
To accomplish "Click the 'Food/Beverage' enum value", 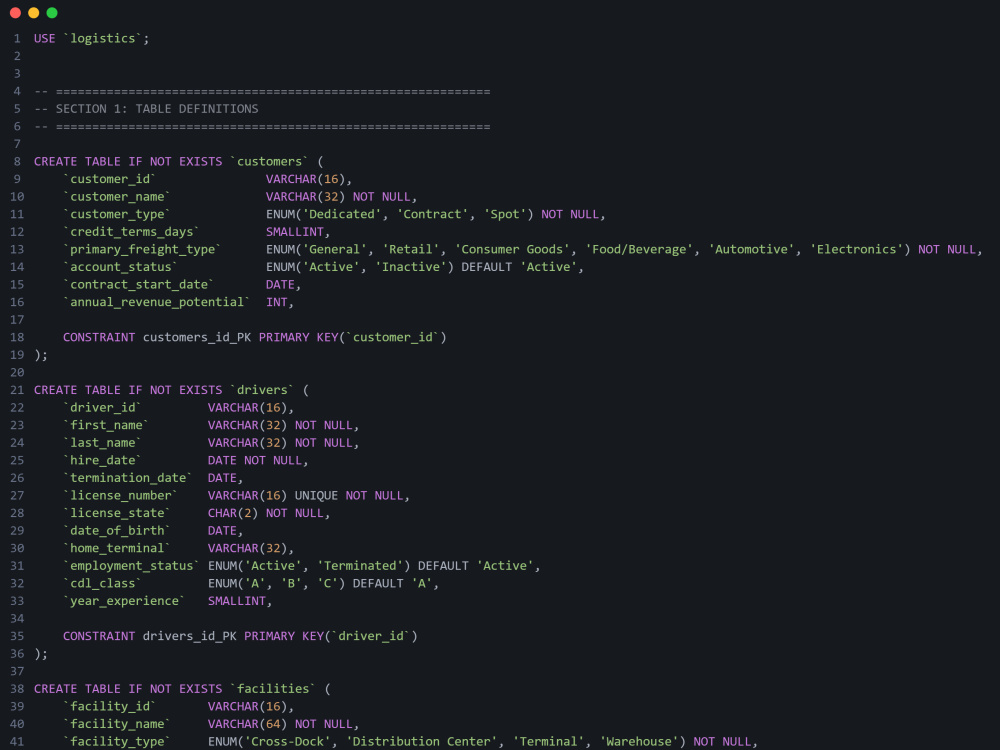I will pos(639,249).
